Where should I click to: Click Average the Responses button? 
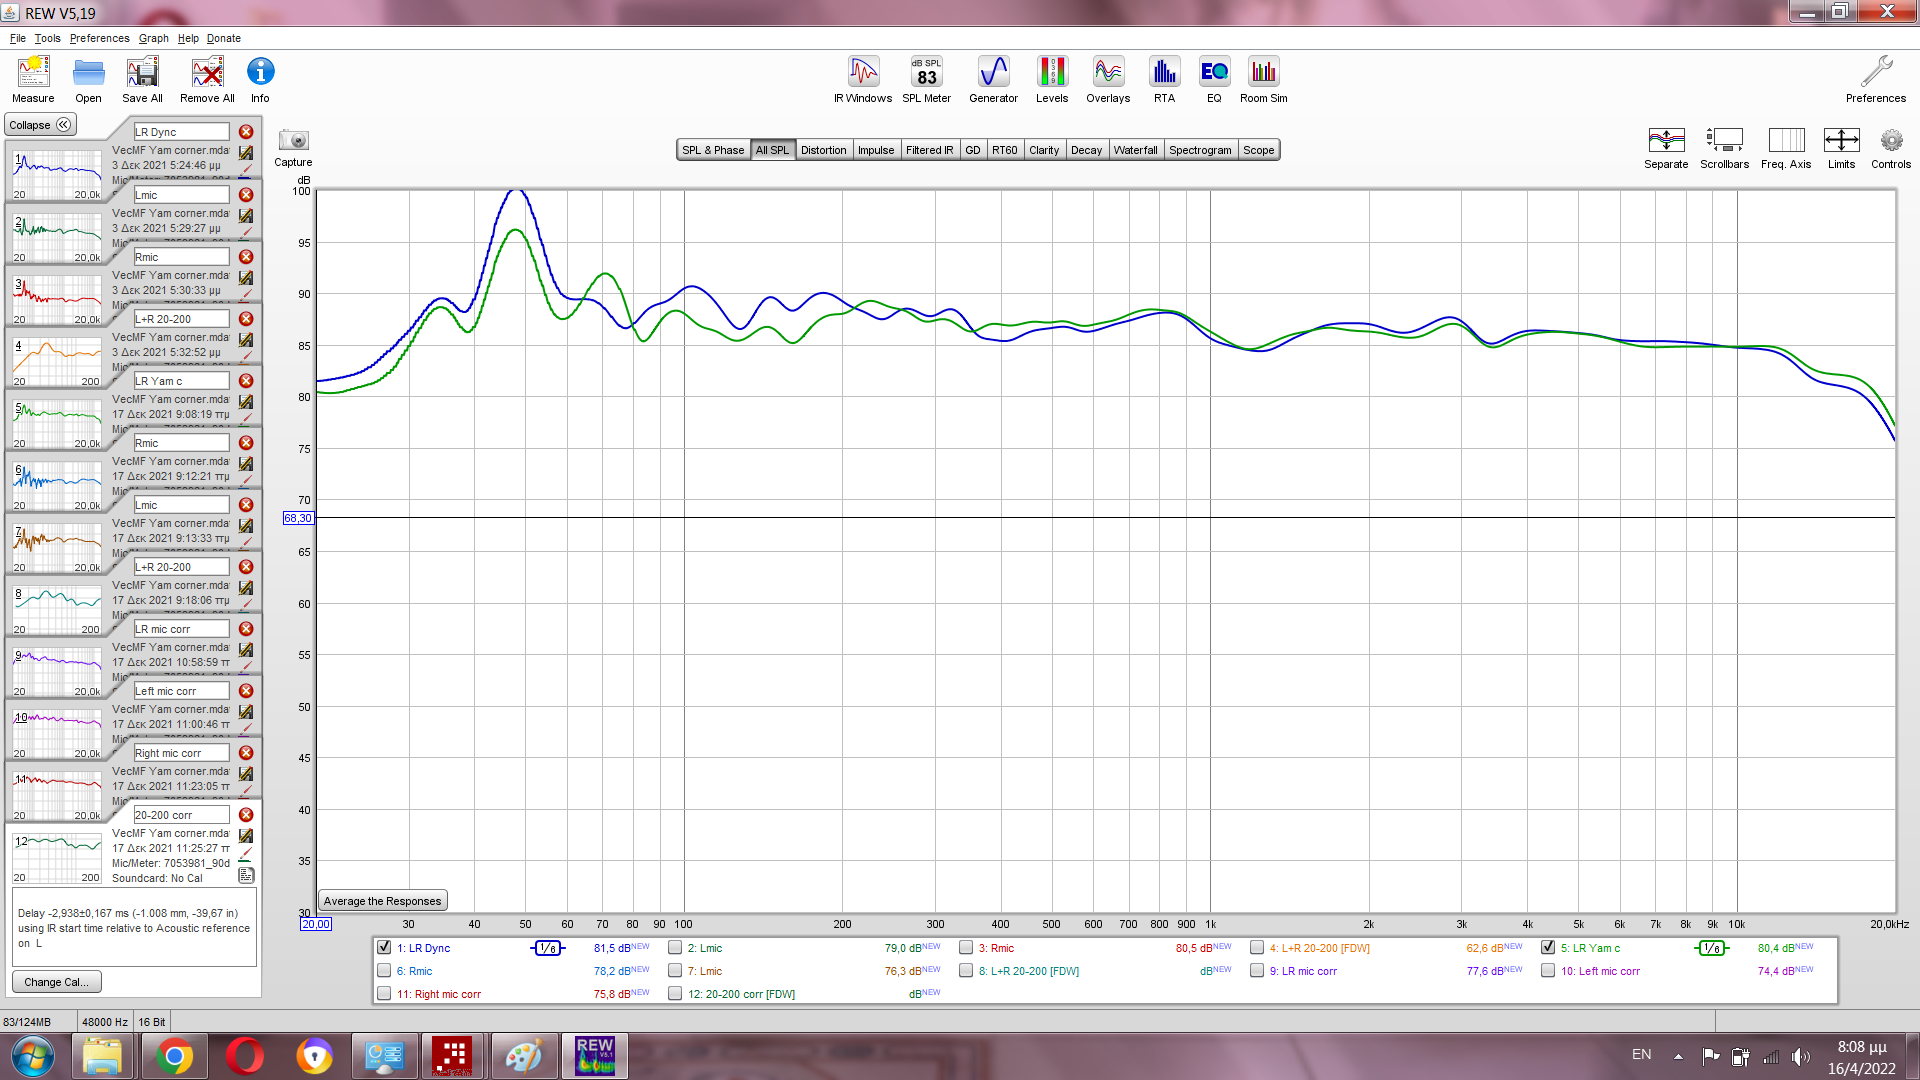pos(382,901)
